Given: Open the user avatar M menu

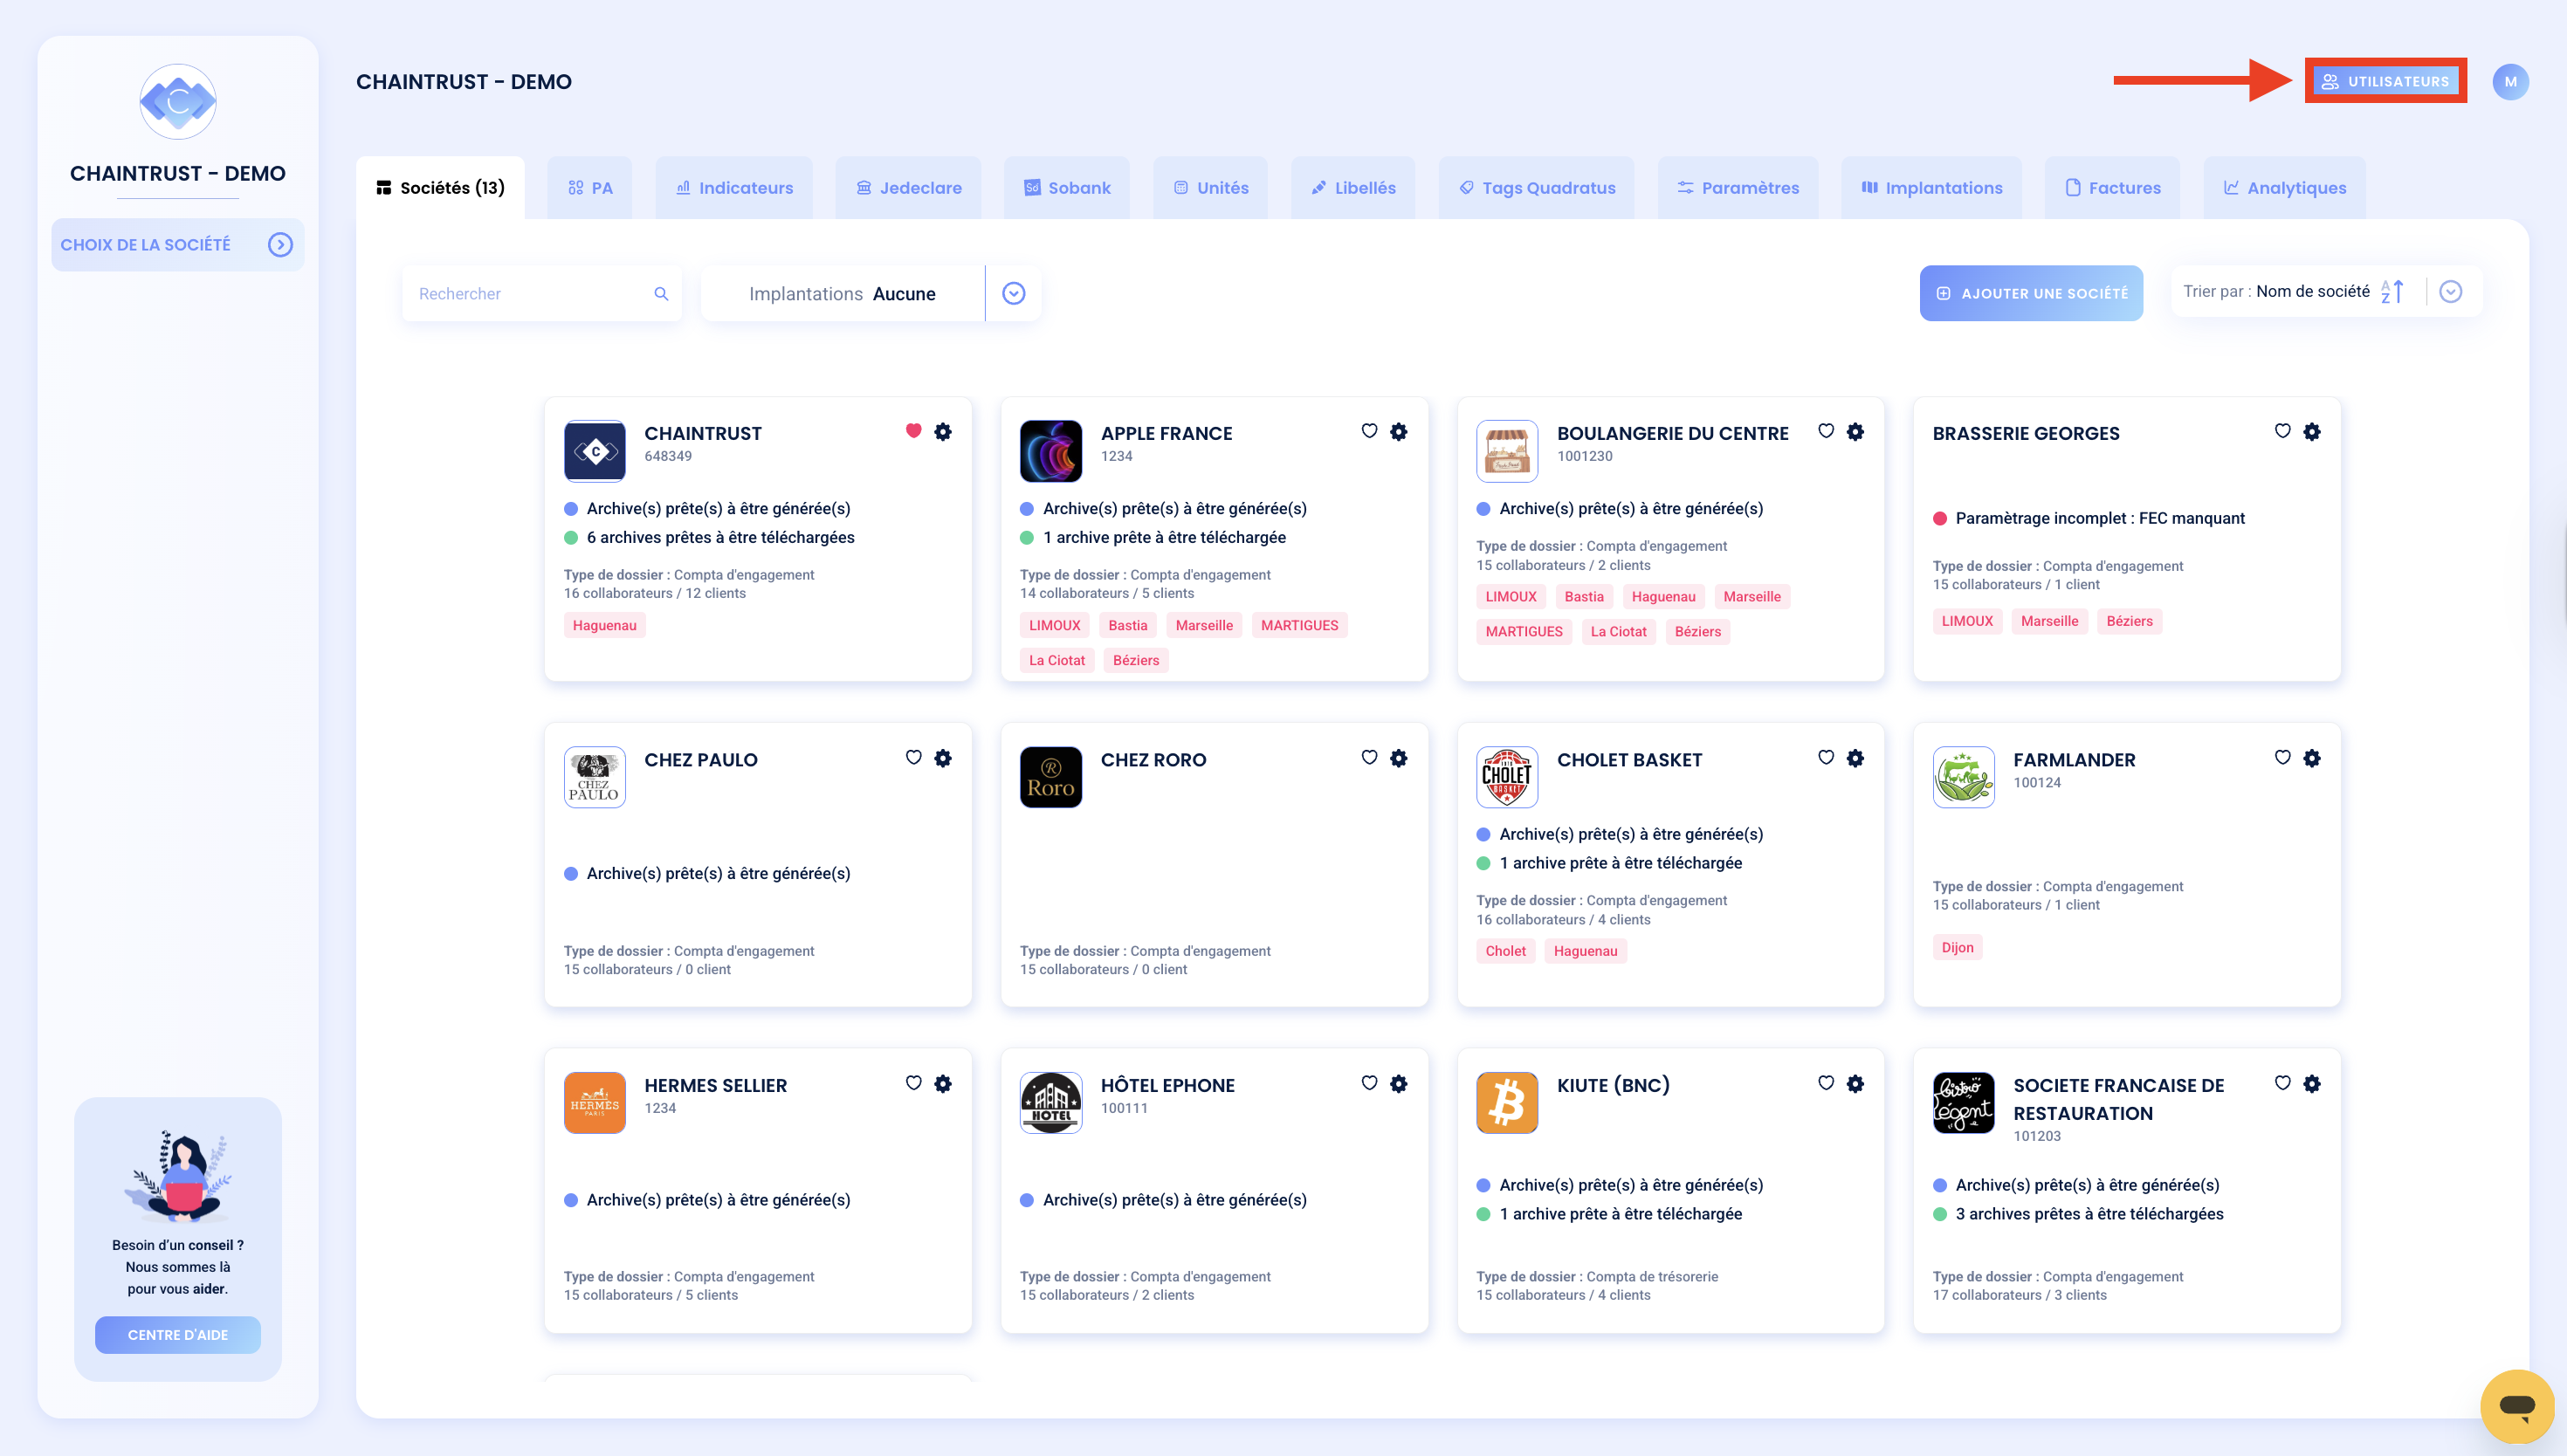Looking at the screenshot, I should click(x=2510, y=82).
